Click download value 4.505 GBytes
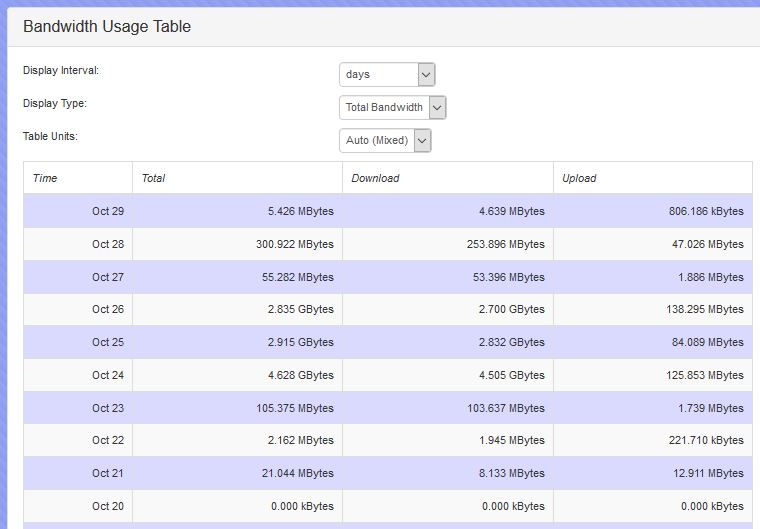The width and height of the screenshot is (760, 529). click(512, 375)
